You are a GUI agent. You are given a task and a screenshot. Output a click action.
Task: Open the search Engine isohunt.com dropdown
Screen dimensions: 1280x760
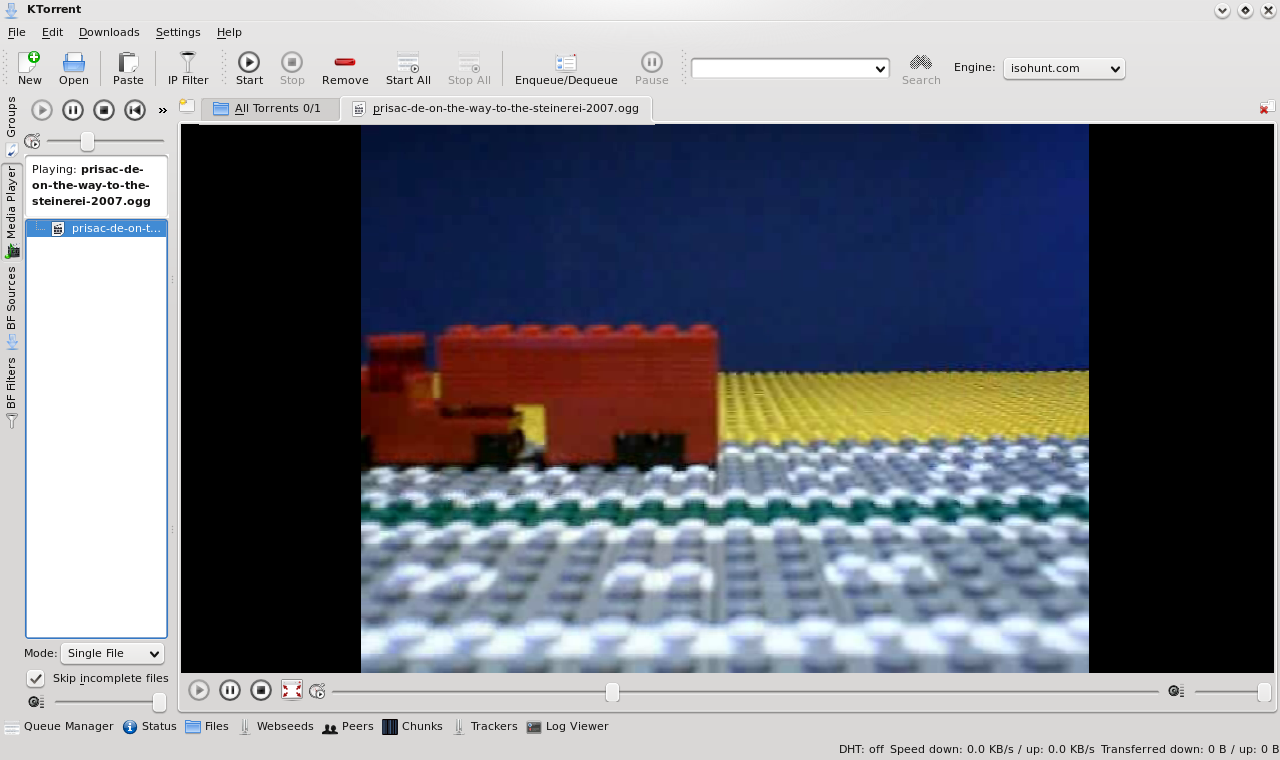pyautogui.click(x=1064, y=68)
